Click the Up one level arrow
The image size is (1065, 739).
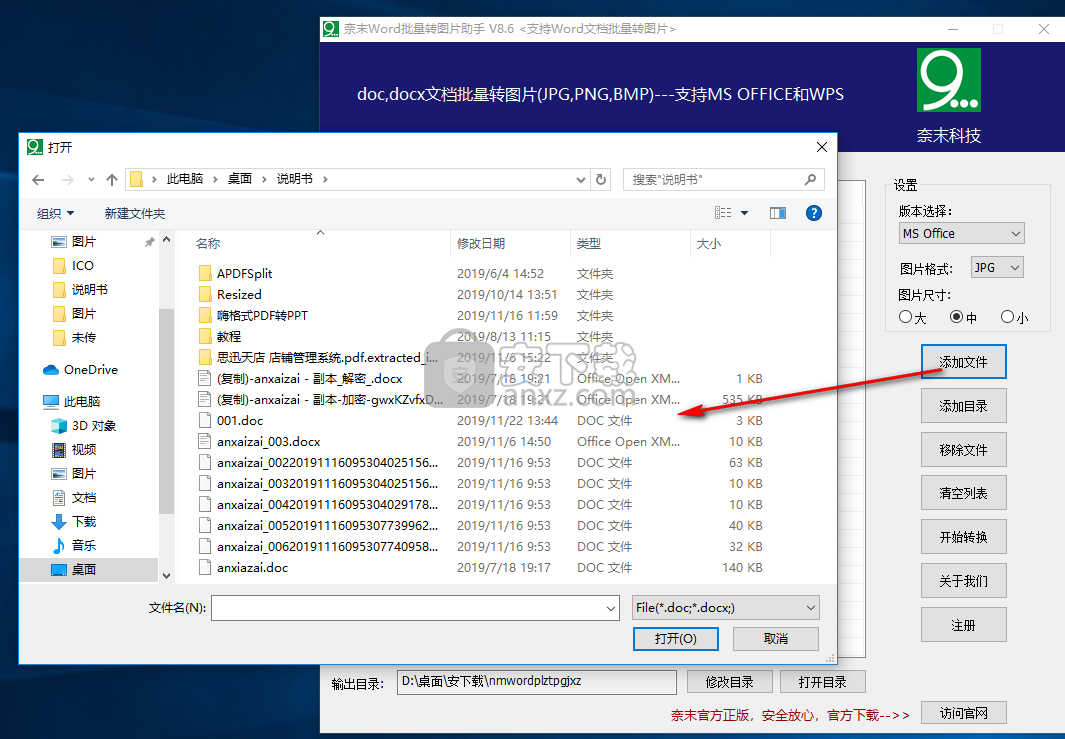point(112,179)
